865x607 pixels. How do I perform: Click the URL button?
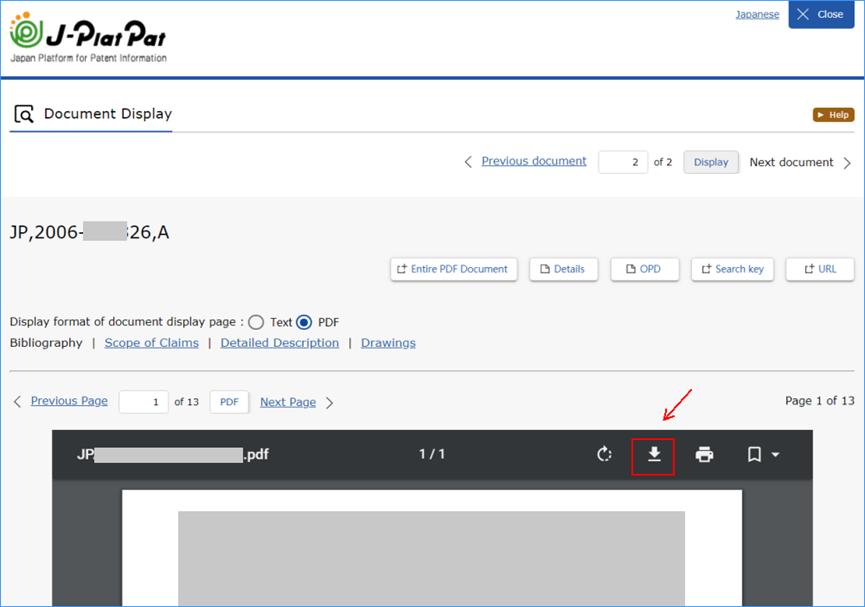(x=820, y=269)
